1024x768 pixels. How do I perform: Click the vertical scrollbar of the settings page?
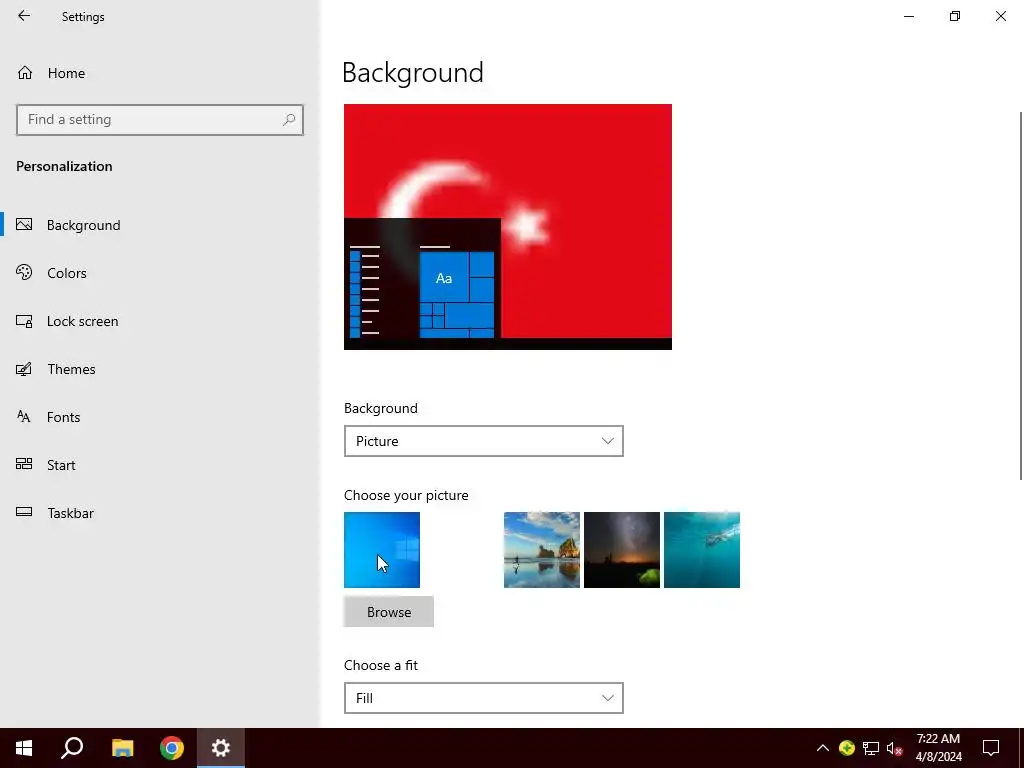(1021, 296)
